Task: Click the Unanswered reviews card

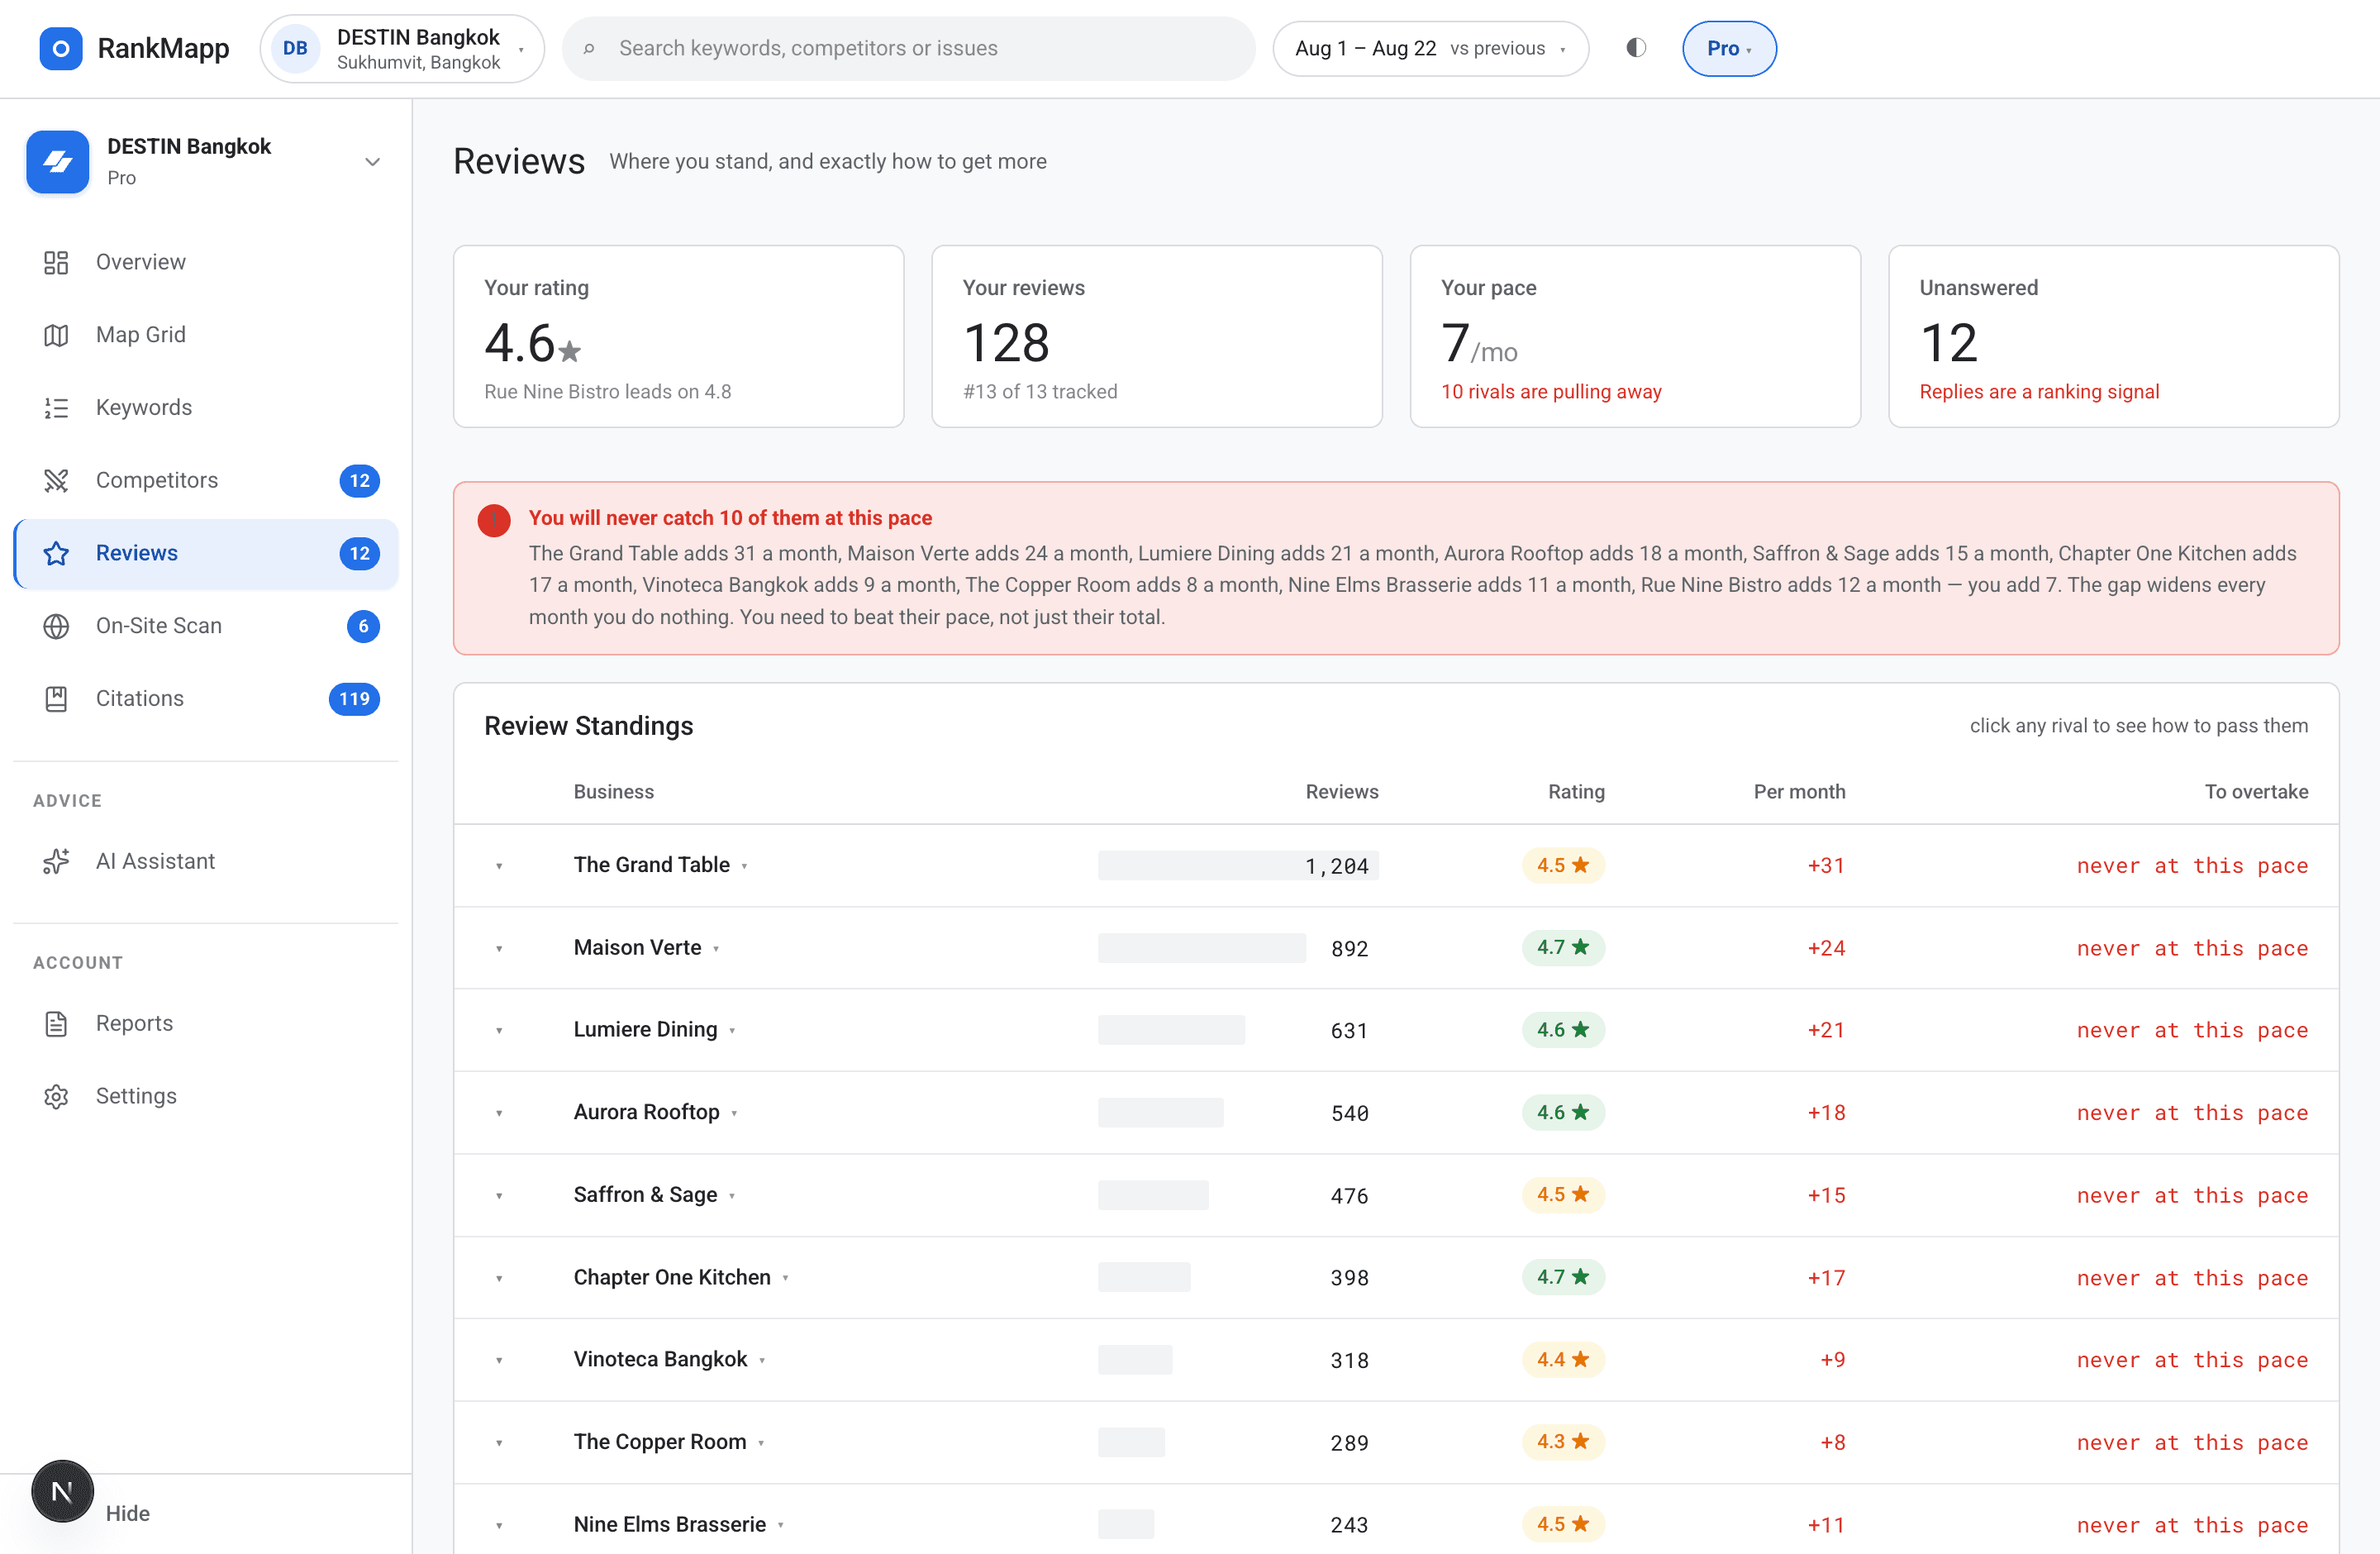Action: click(2113, 336)
